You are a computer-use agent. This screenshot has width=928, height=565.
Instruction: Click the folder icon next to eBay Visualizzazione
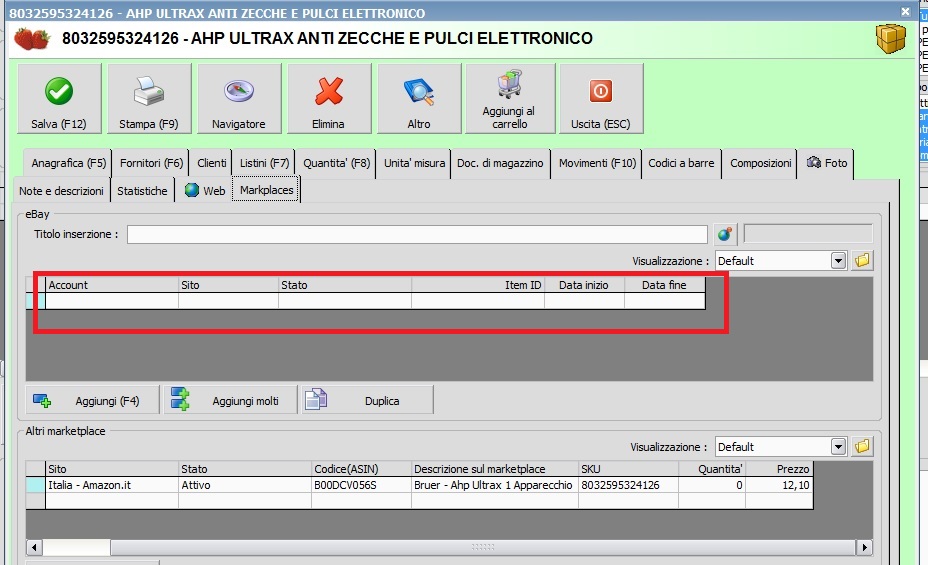[x=862, y=260]
